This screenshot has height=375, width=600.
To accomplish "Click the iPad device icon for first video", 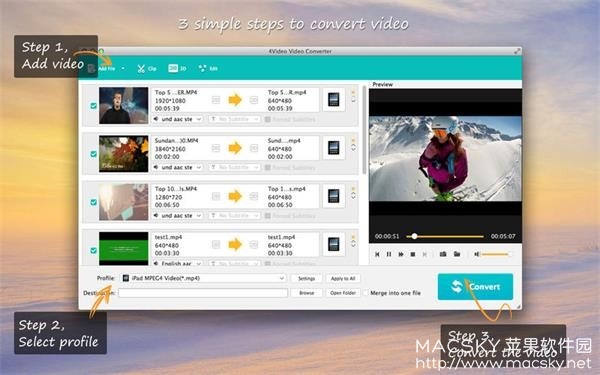I will pyautogui.click(x=334, y=100).
